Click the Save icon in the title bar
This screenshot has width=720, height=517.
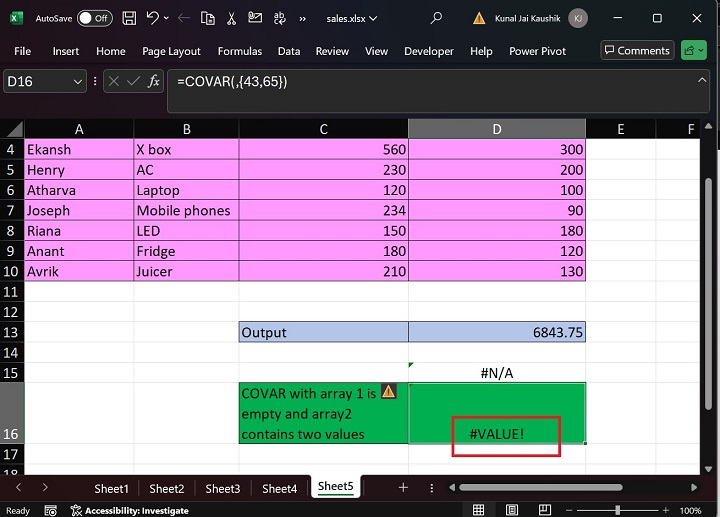pos(129,18)
